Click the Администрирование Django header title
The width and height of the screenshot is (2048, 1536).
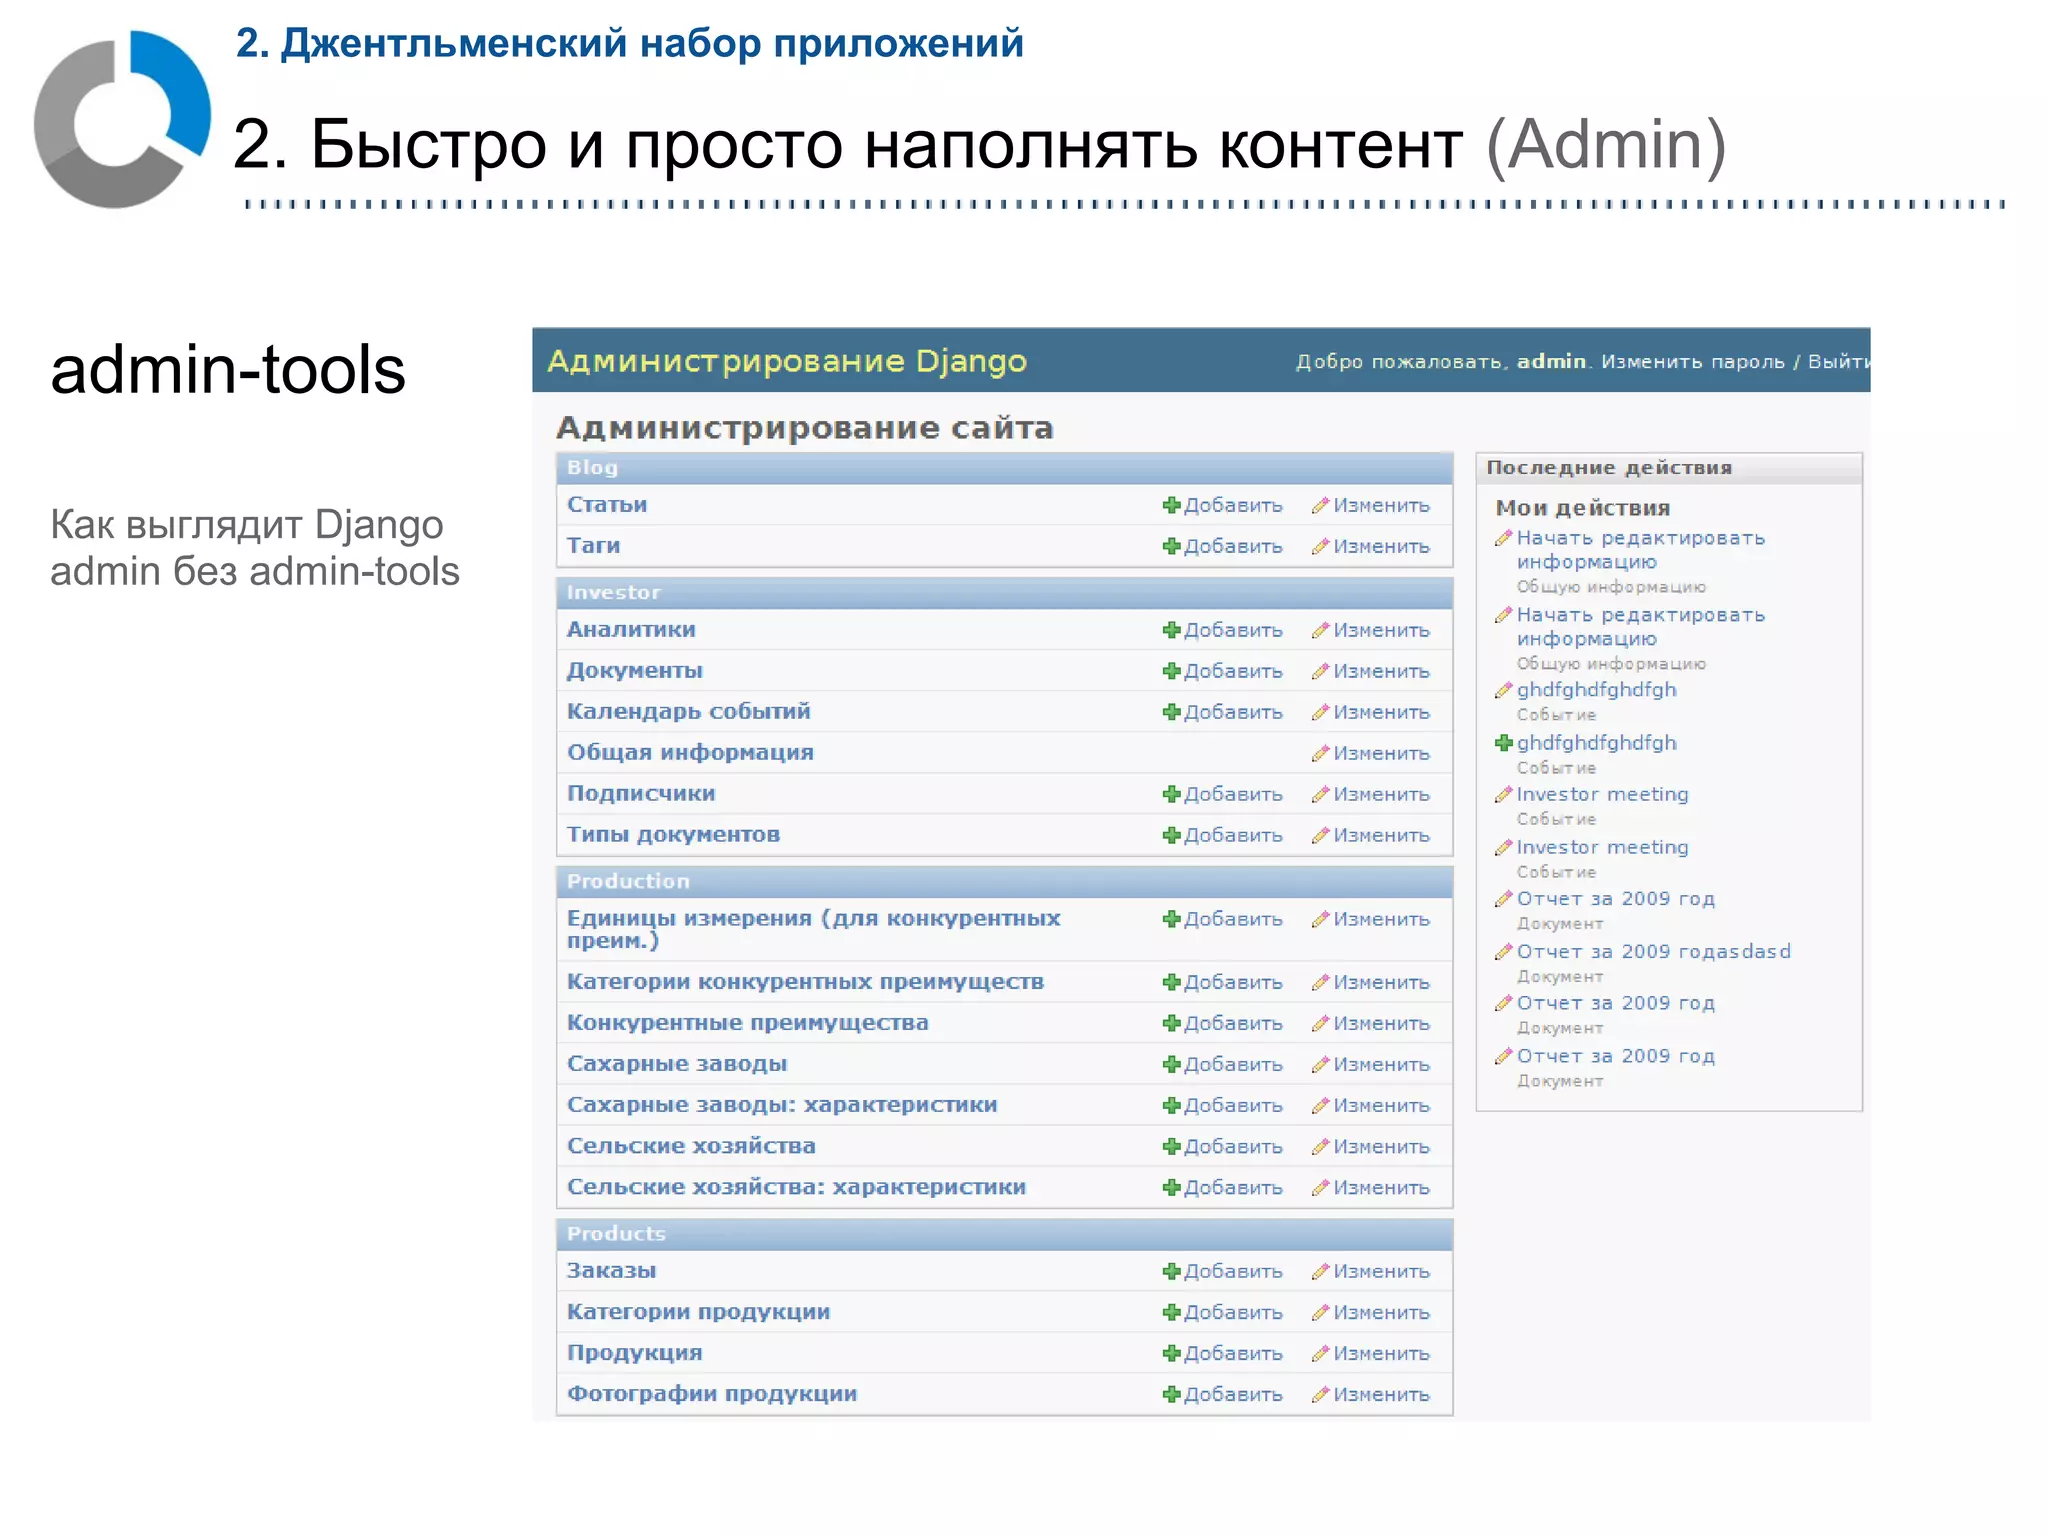(787, 361)
